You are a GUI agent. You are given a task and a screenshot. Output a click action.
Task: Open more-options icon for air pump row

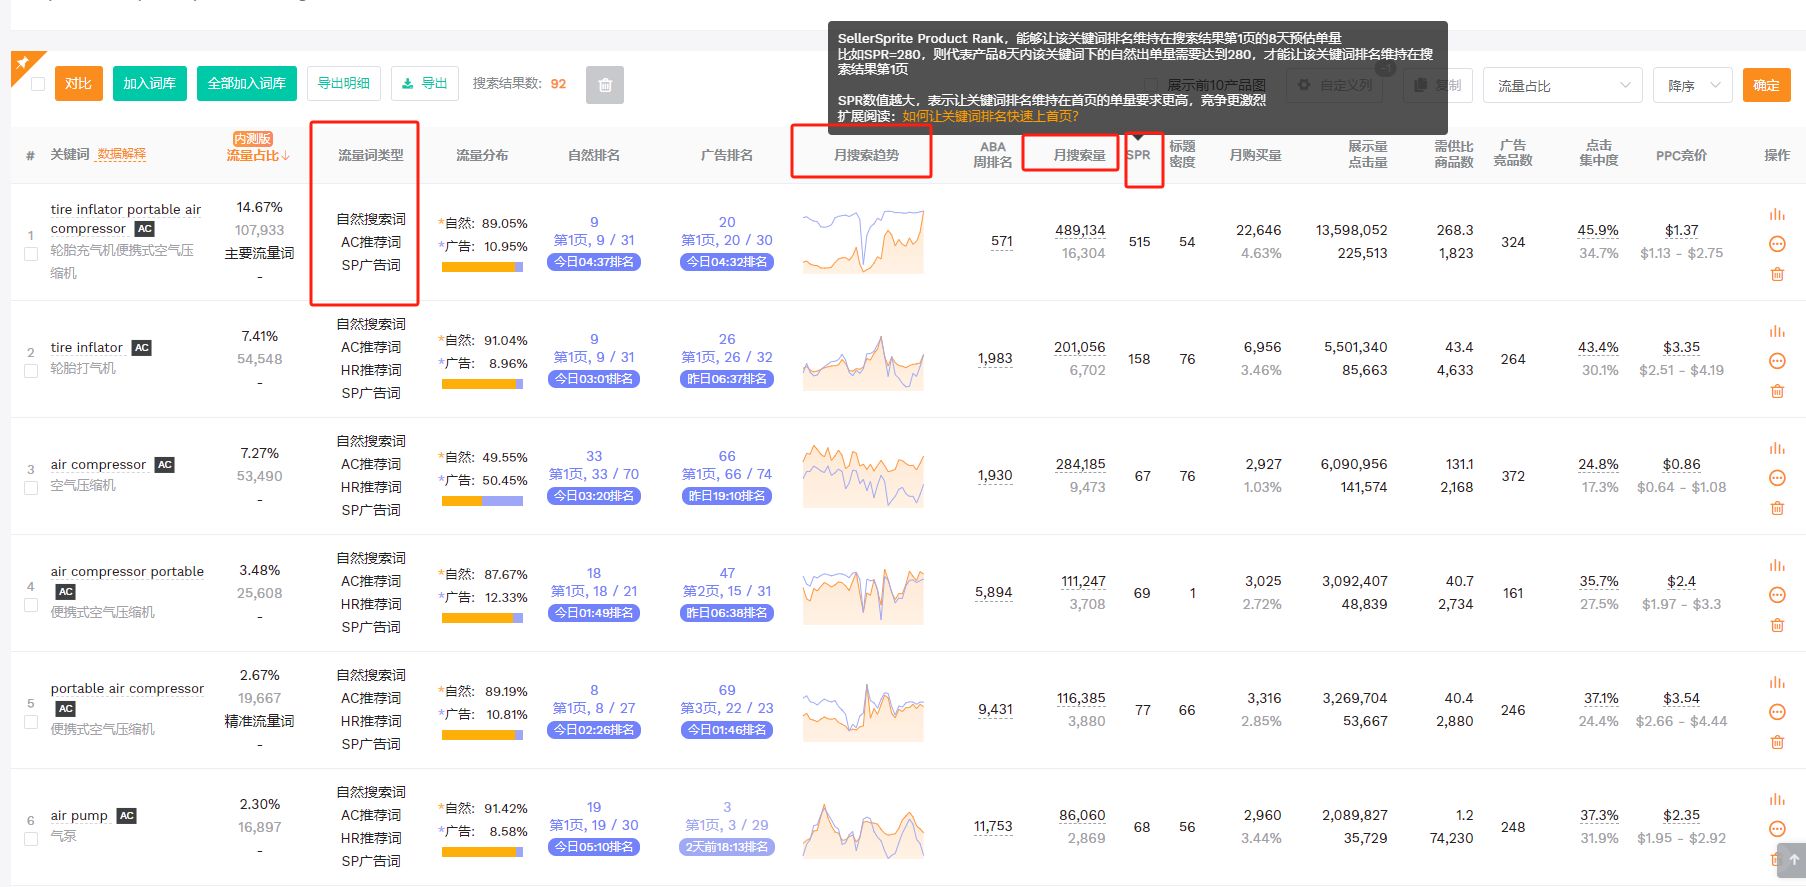pos(1777,829)
